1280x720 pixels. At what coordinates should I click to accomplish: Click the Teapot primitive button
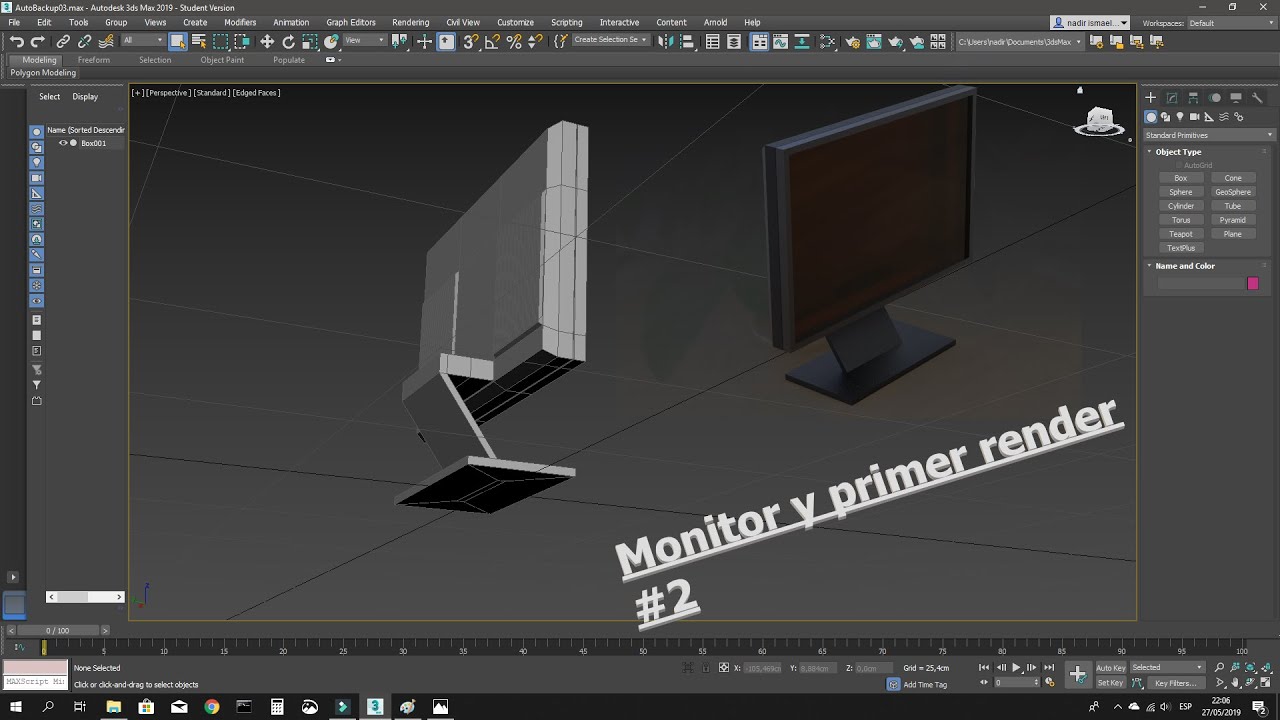pos(1181,234)
